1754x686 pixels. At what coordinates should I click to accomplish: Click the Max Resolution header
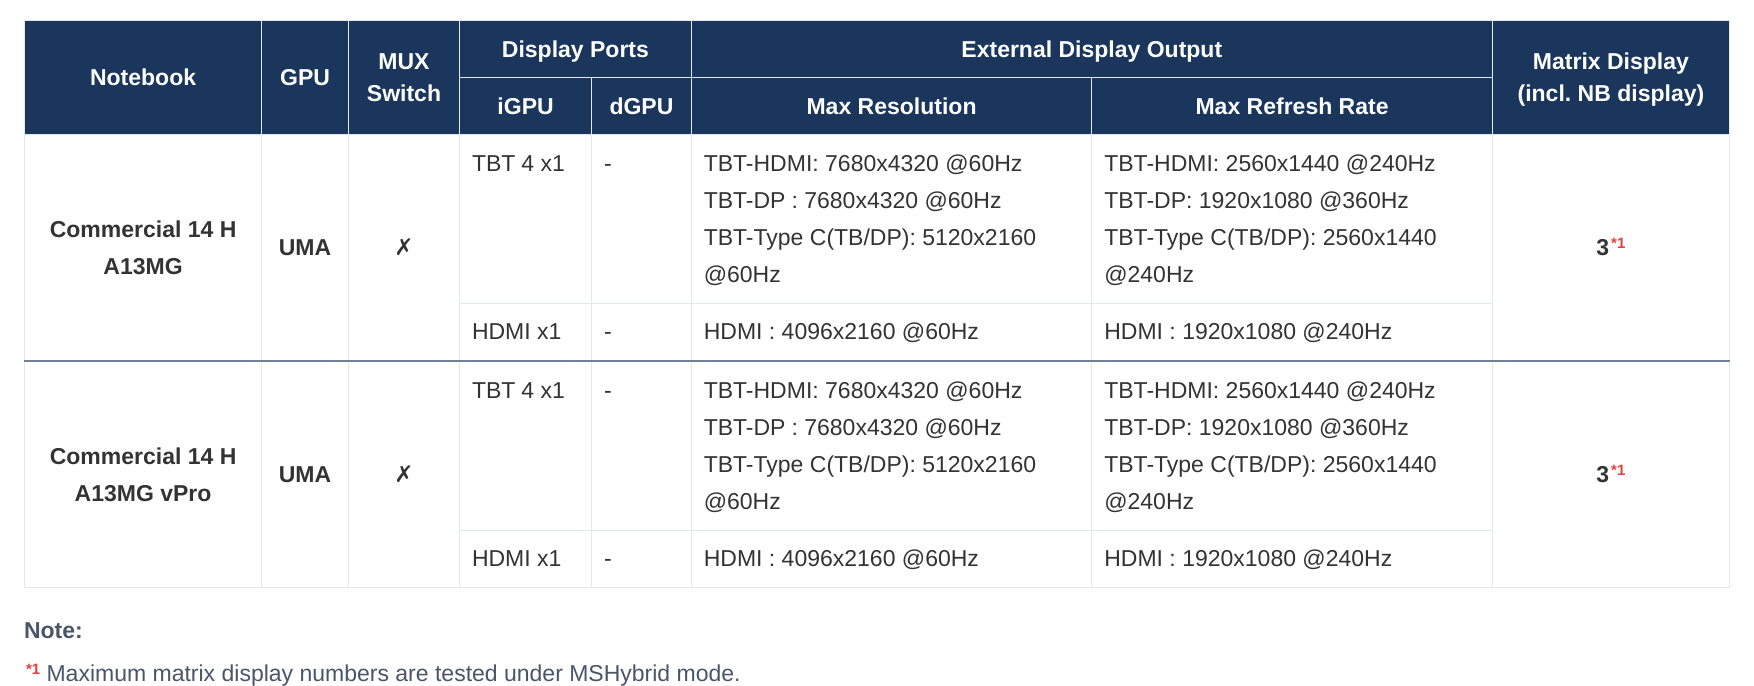coord(891,106)
